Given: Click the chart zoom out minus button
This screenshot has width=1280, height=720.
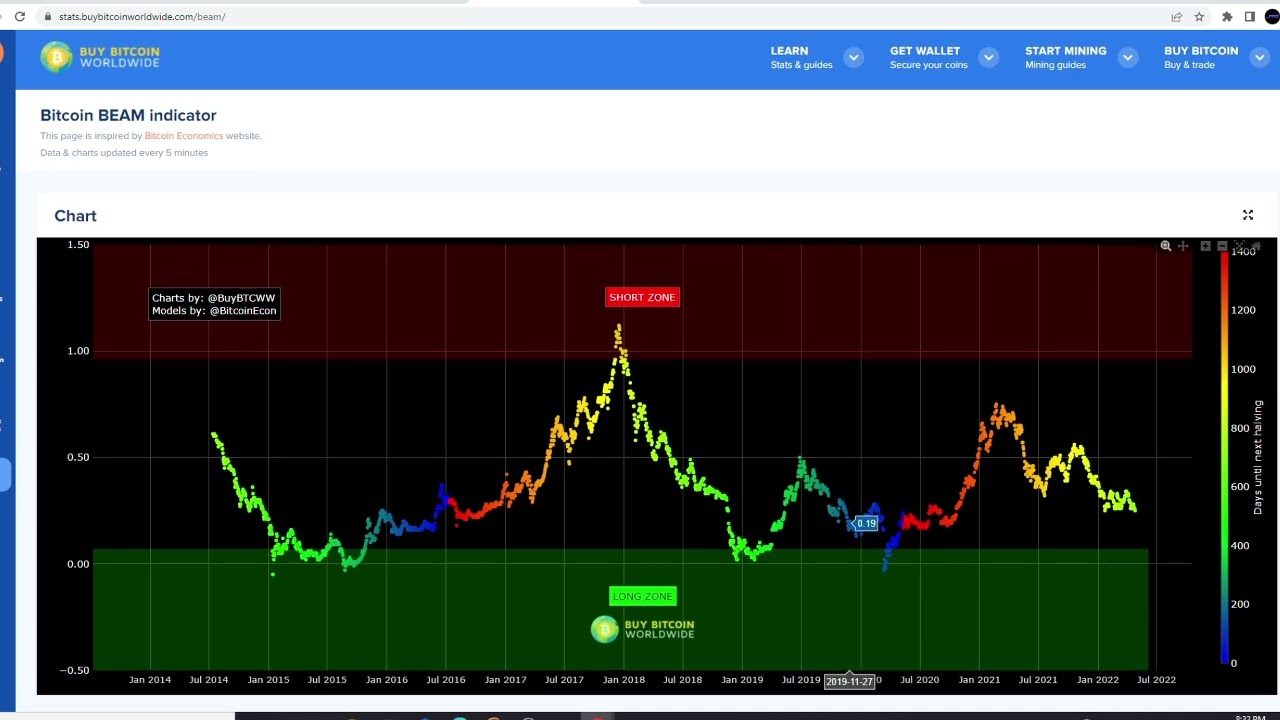Looking at the screenshot, I should [1222, 246].
